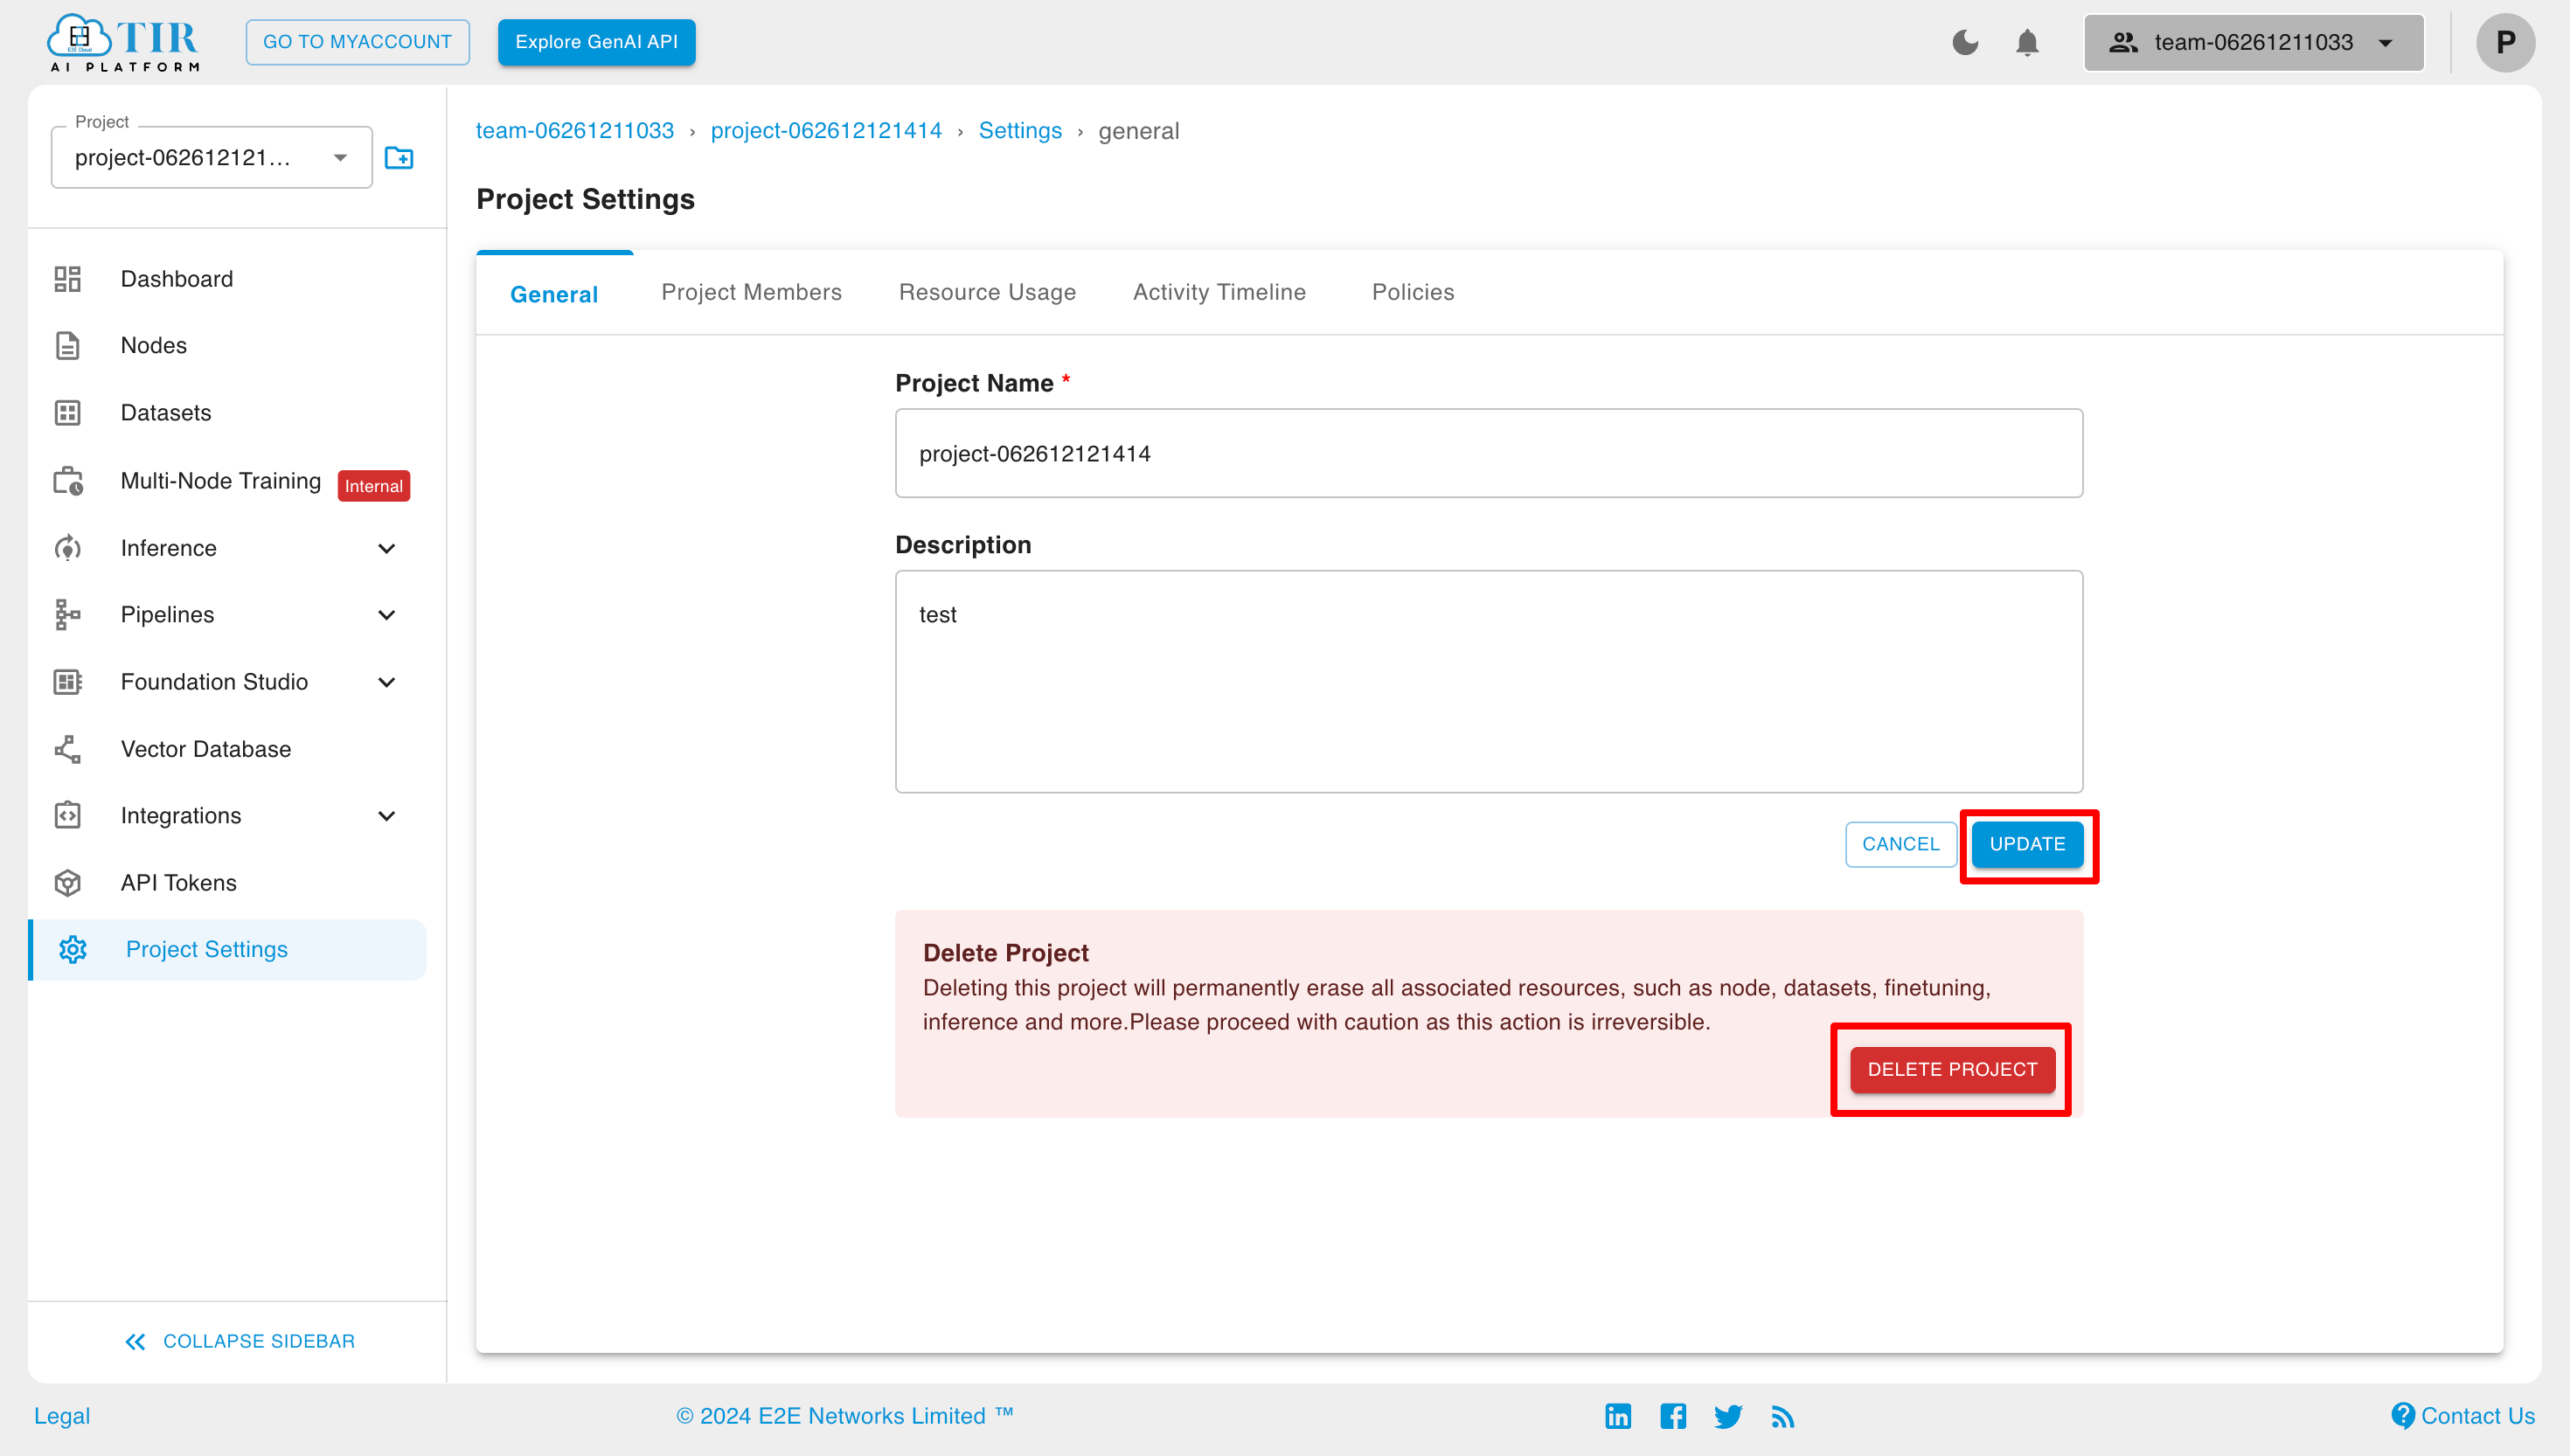Click the DELETE PROJECT button
Screen dimensions: 2570x1456
pos(1952,1069)
